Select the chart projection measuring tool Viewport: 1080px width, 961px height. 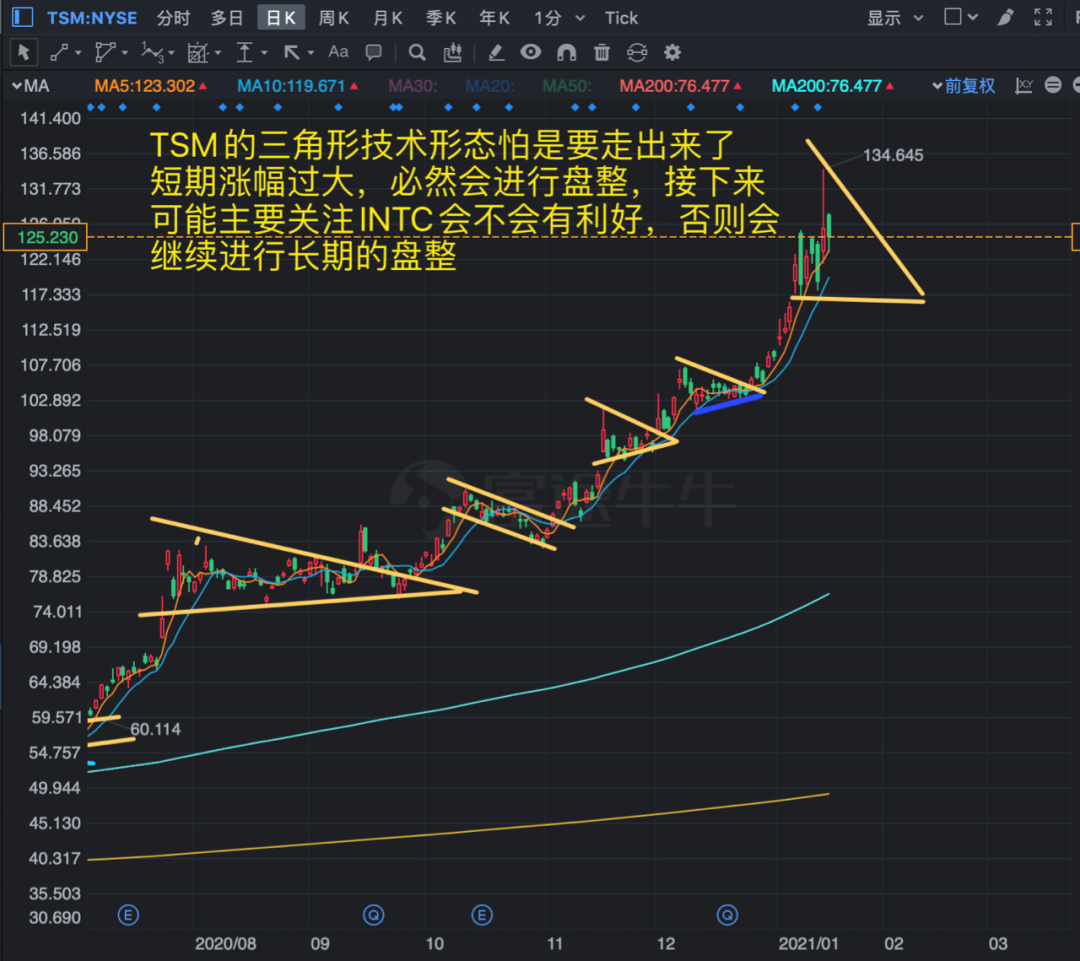198,52
